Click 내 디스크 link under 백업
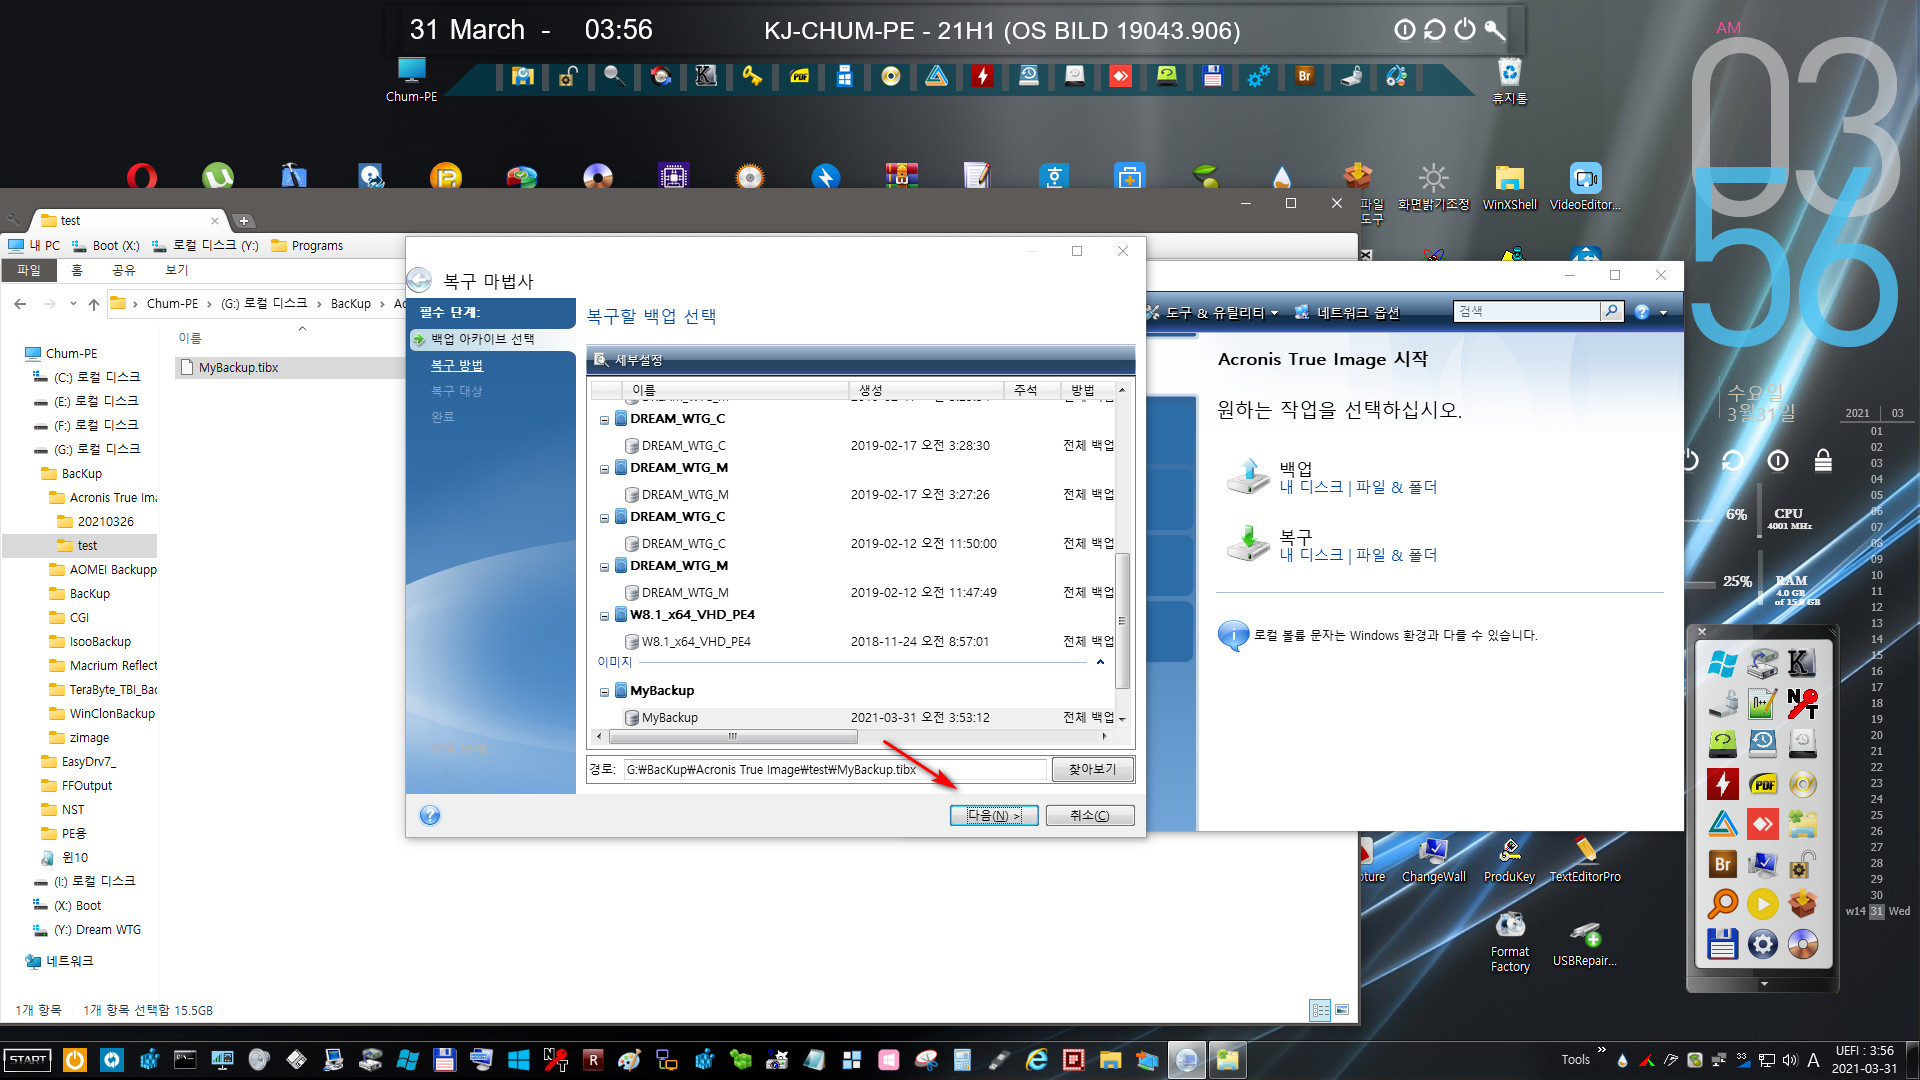The image size is (1920, 1080). pyautogui.click(x=1311, y=487)
